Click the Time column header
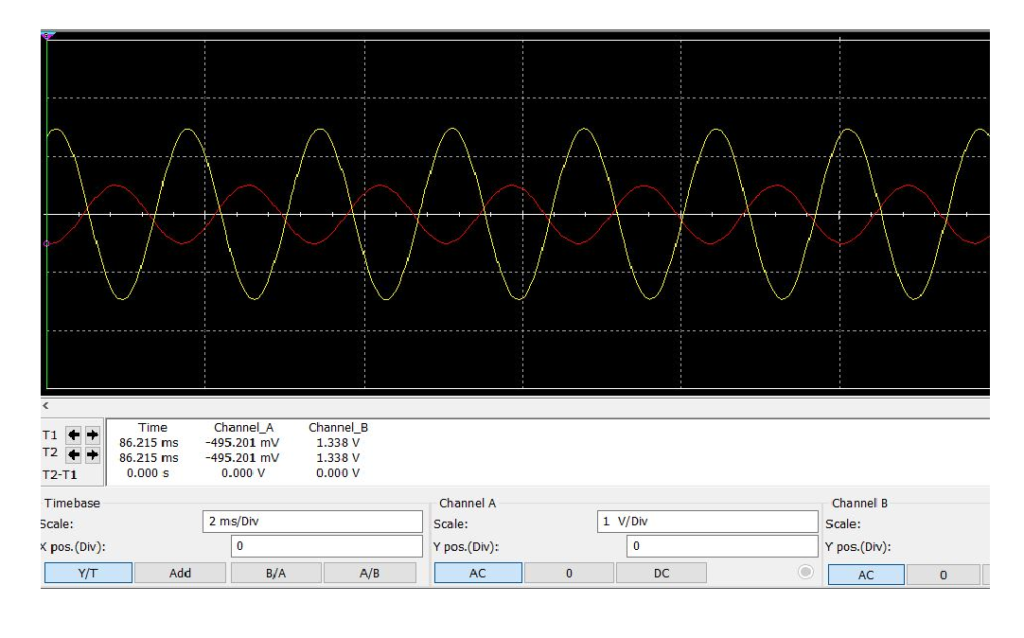Screen dimensions: 1024x638 153,427
